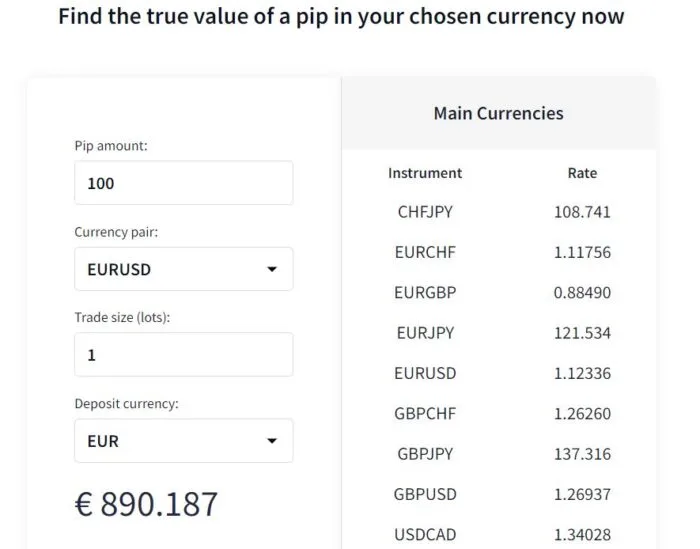Screen dimensions: 700x549
Task: Choose the EURGBP instrument entry
Action: [x=425, y=293]
